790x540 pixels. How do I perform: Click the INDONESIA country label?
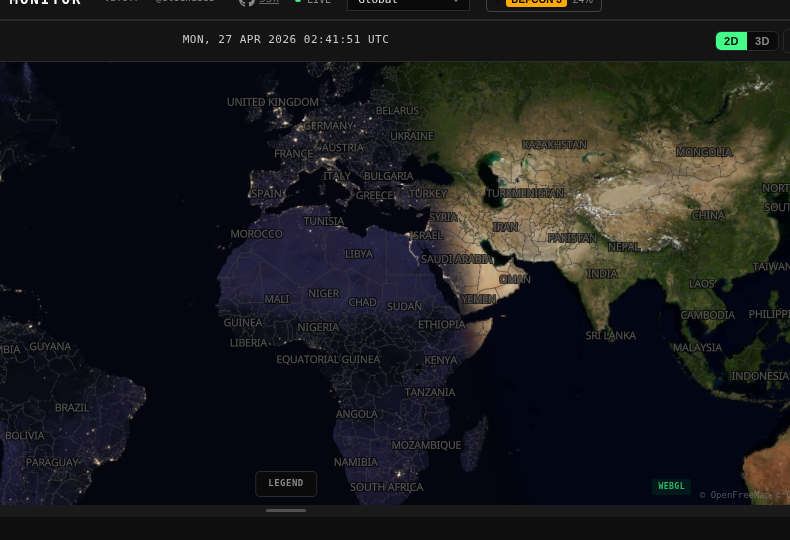760,376
